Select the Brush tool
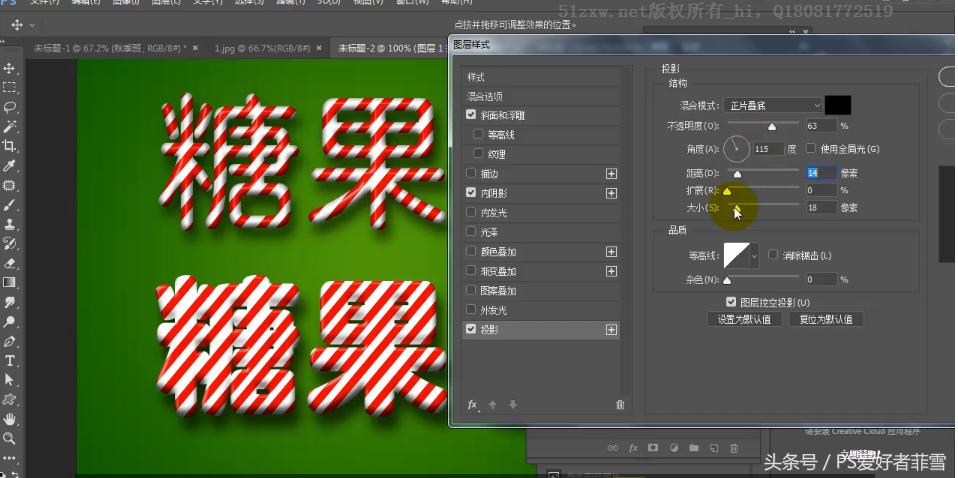958x478 pixels. (9, 205)
